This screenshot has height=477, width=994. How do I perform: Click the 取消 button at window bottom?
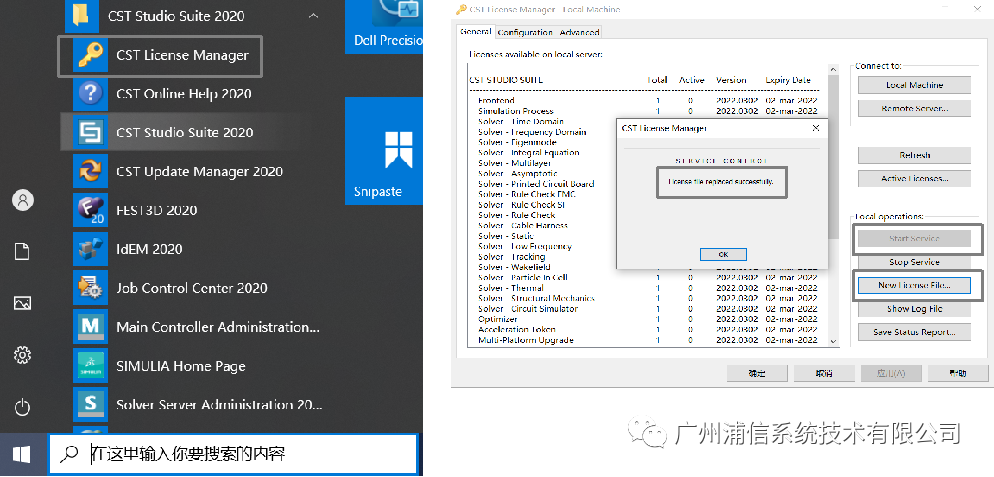pyautogui.click(x=823, y=374)
